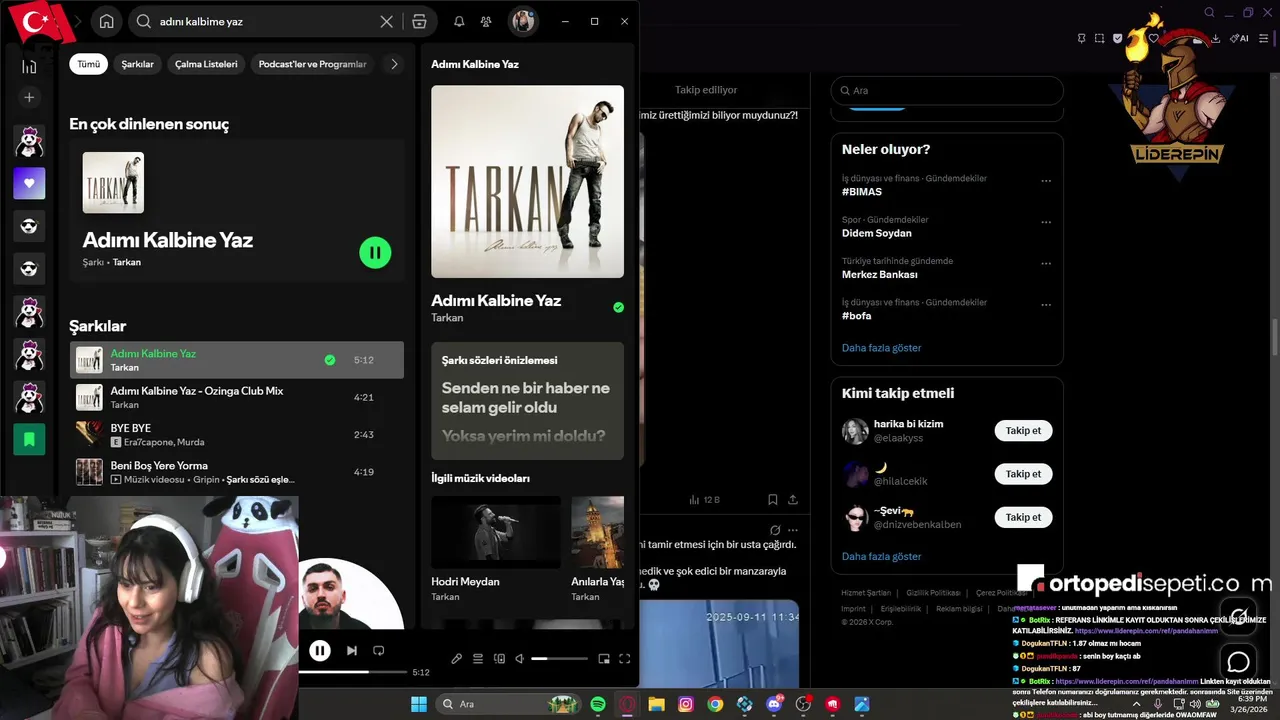Create a new playlist with plus icon

click(29, 97)
